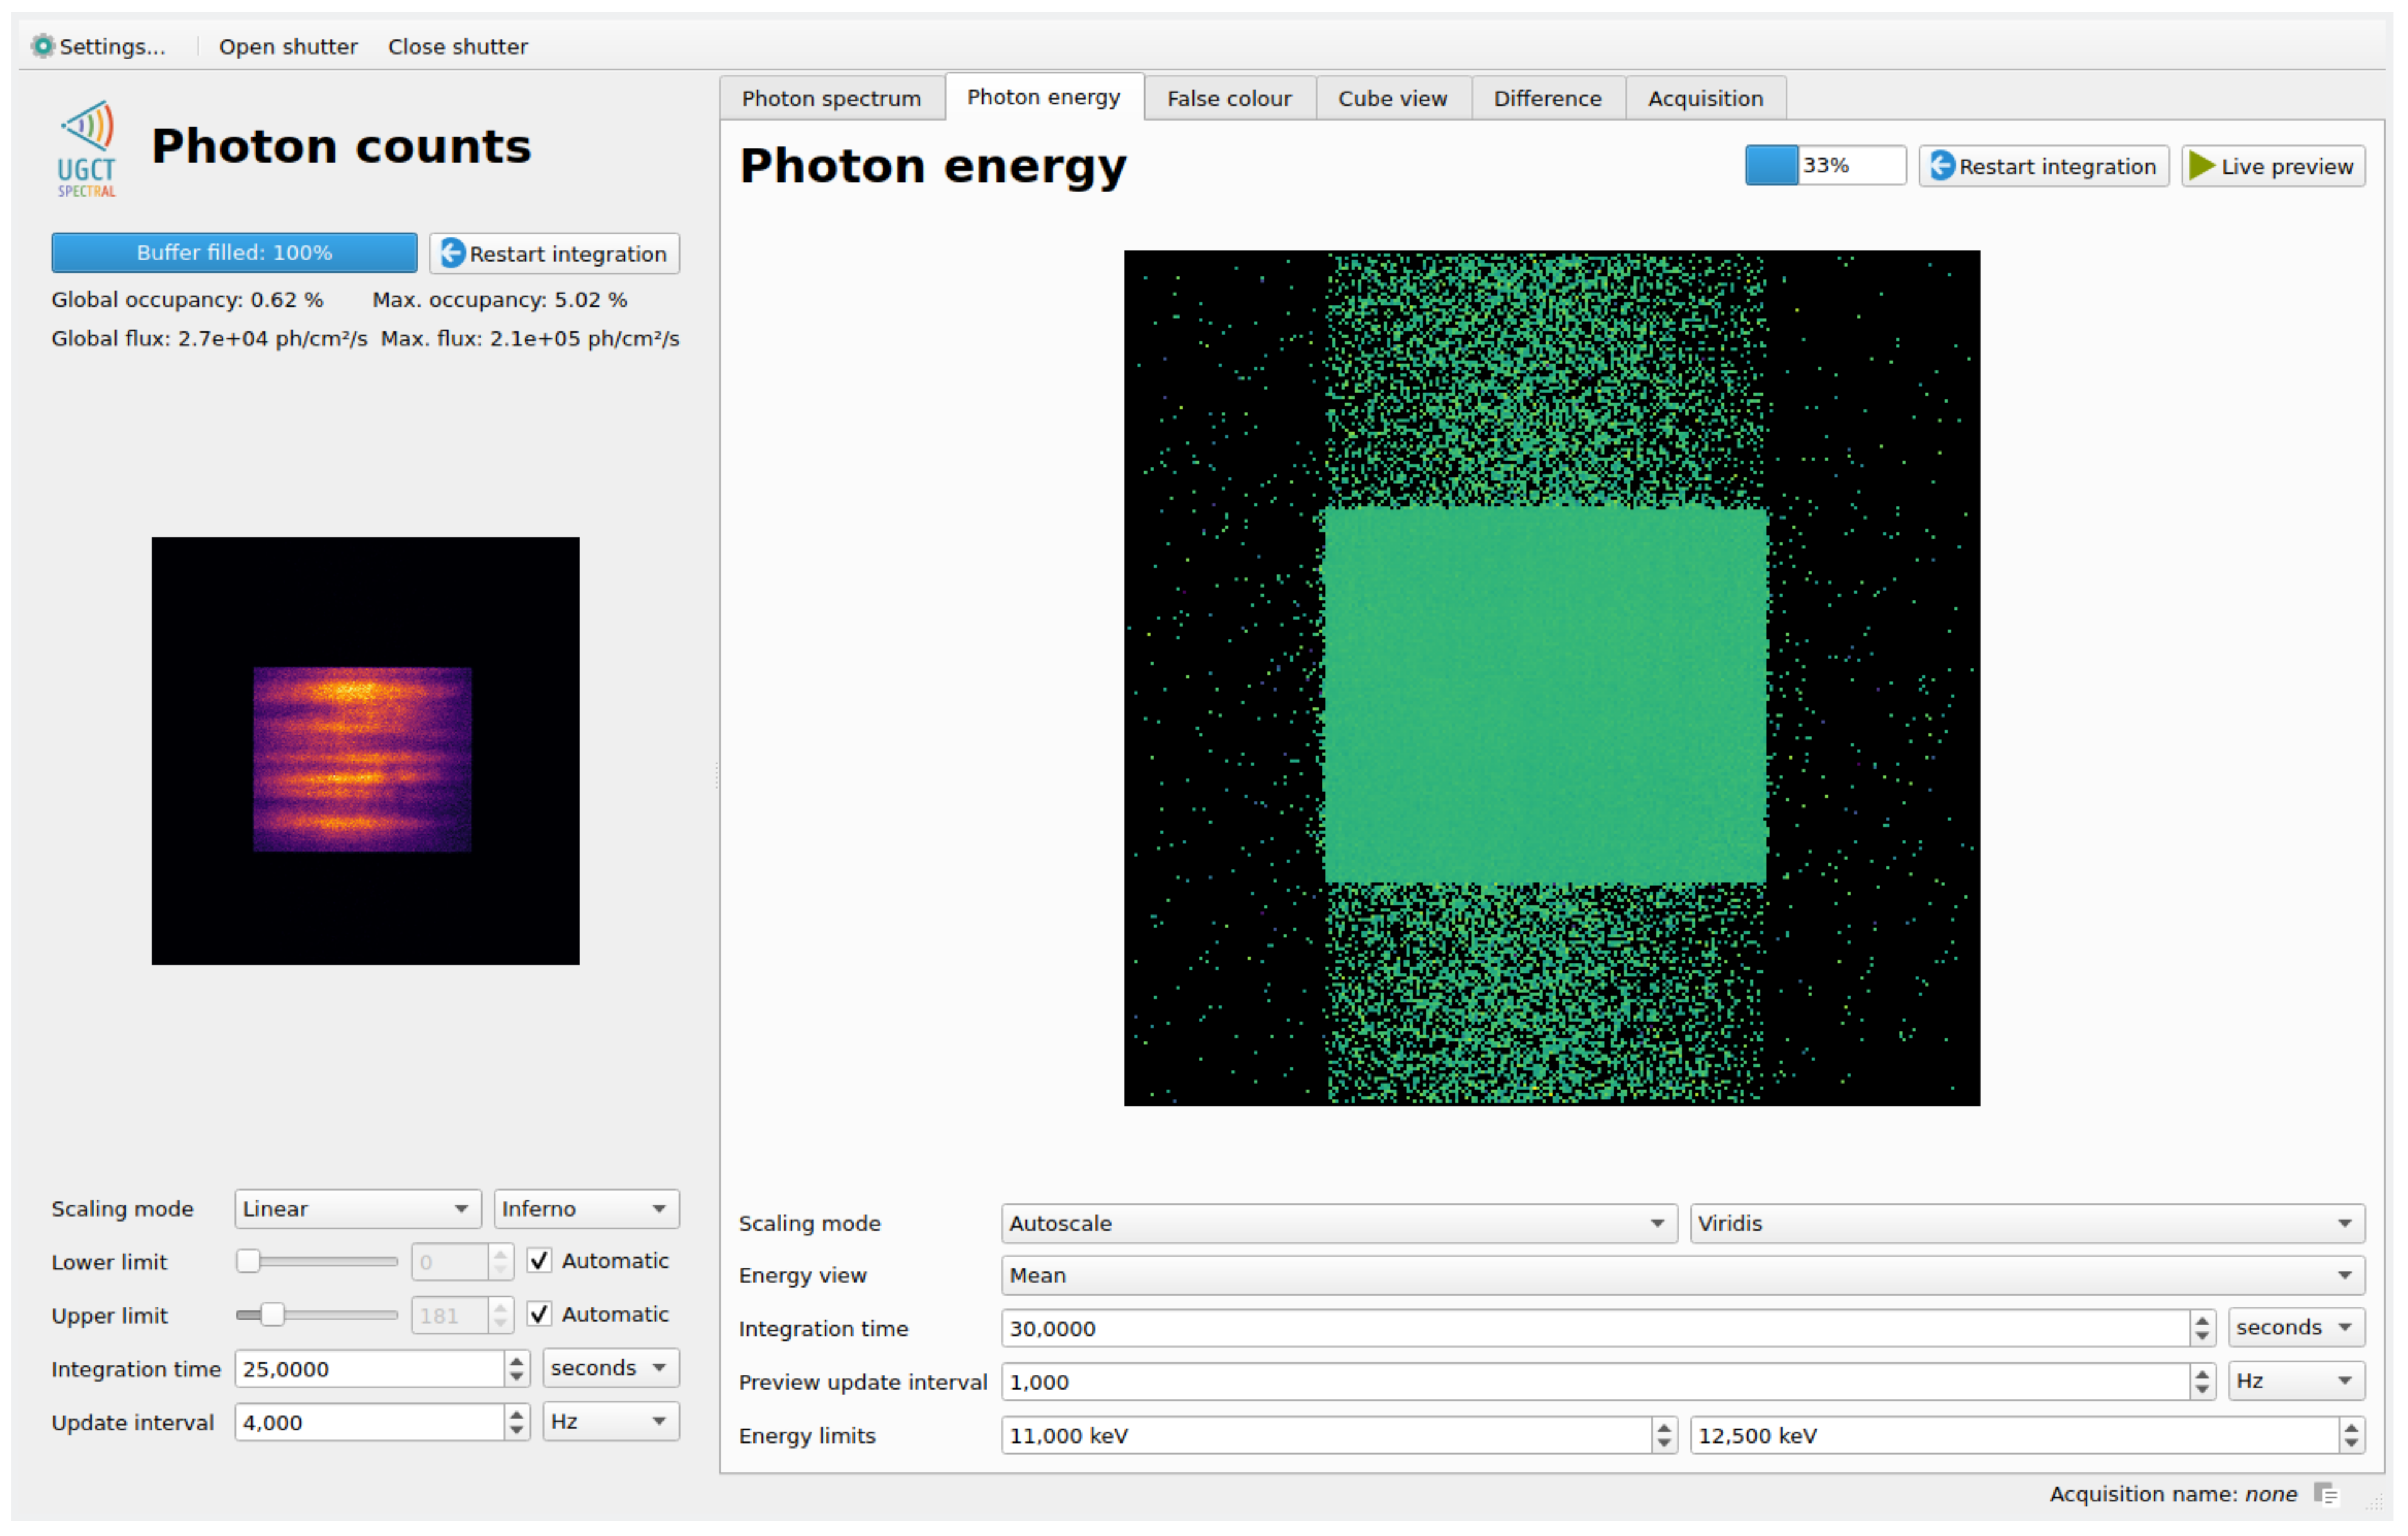
Task: Click Close shutter in the toolbar
Action: coord(458,47)
